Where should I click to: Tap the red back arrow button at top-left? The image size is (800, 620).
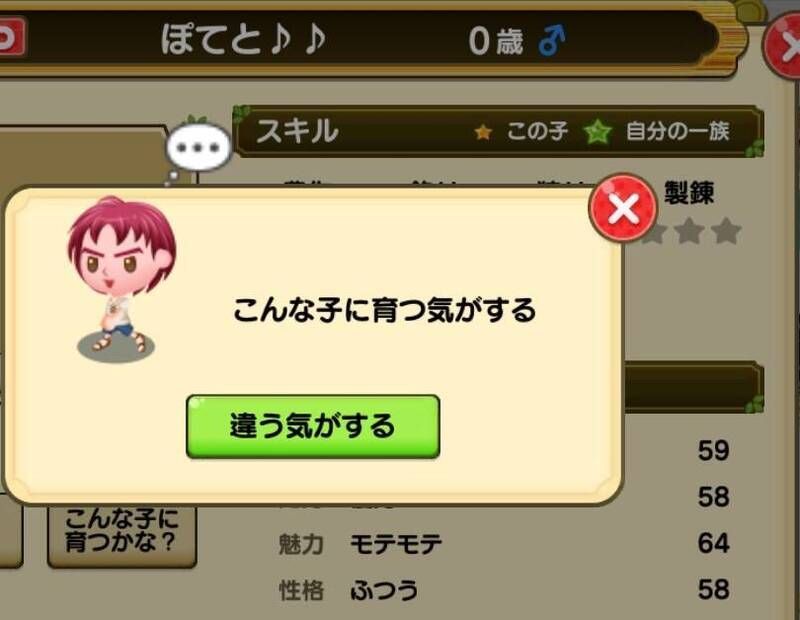[11, 37]
